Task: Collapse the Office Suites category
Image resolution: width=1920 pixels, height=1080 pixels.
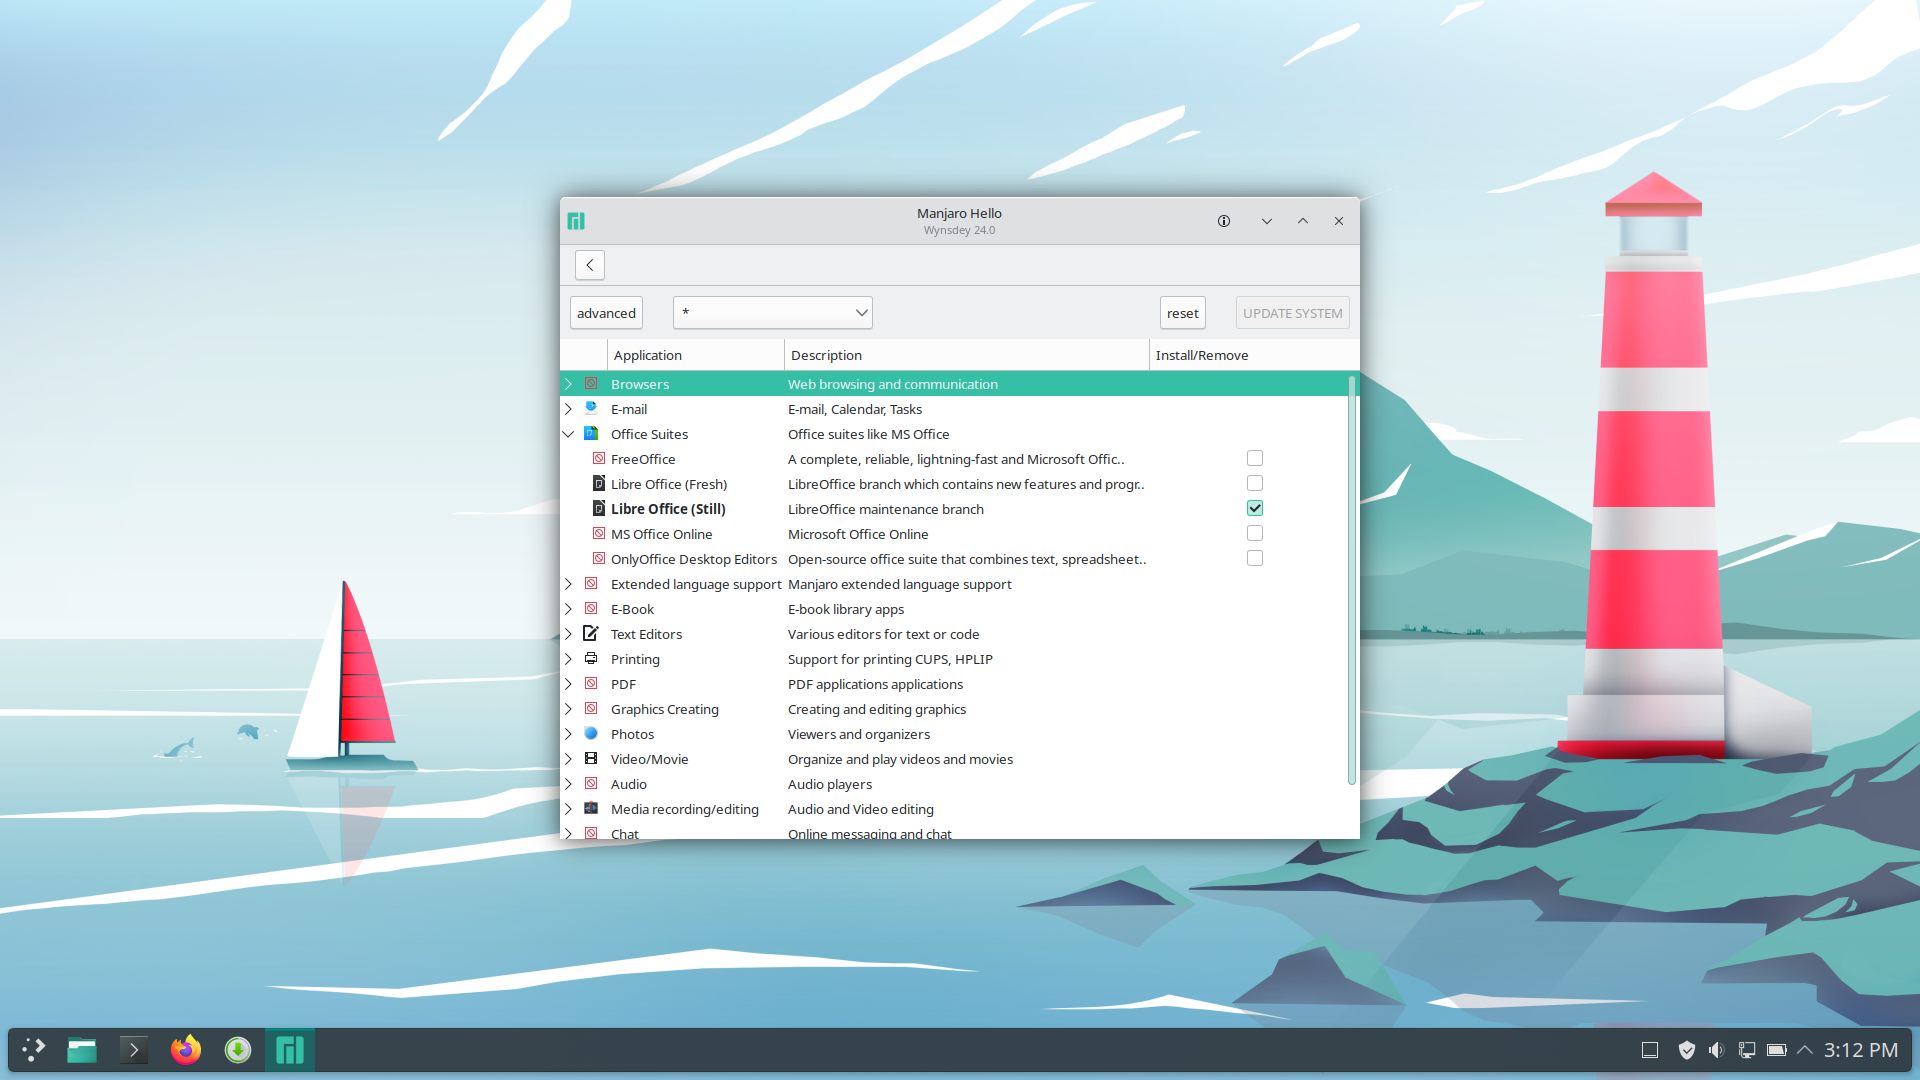Action: click(x=568, y=434)
